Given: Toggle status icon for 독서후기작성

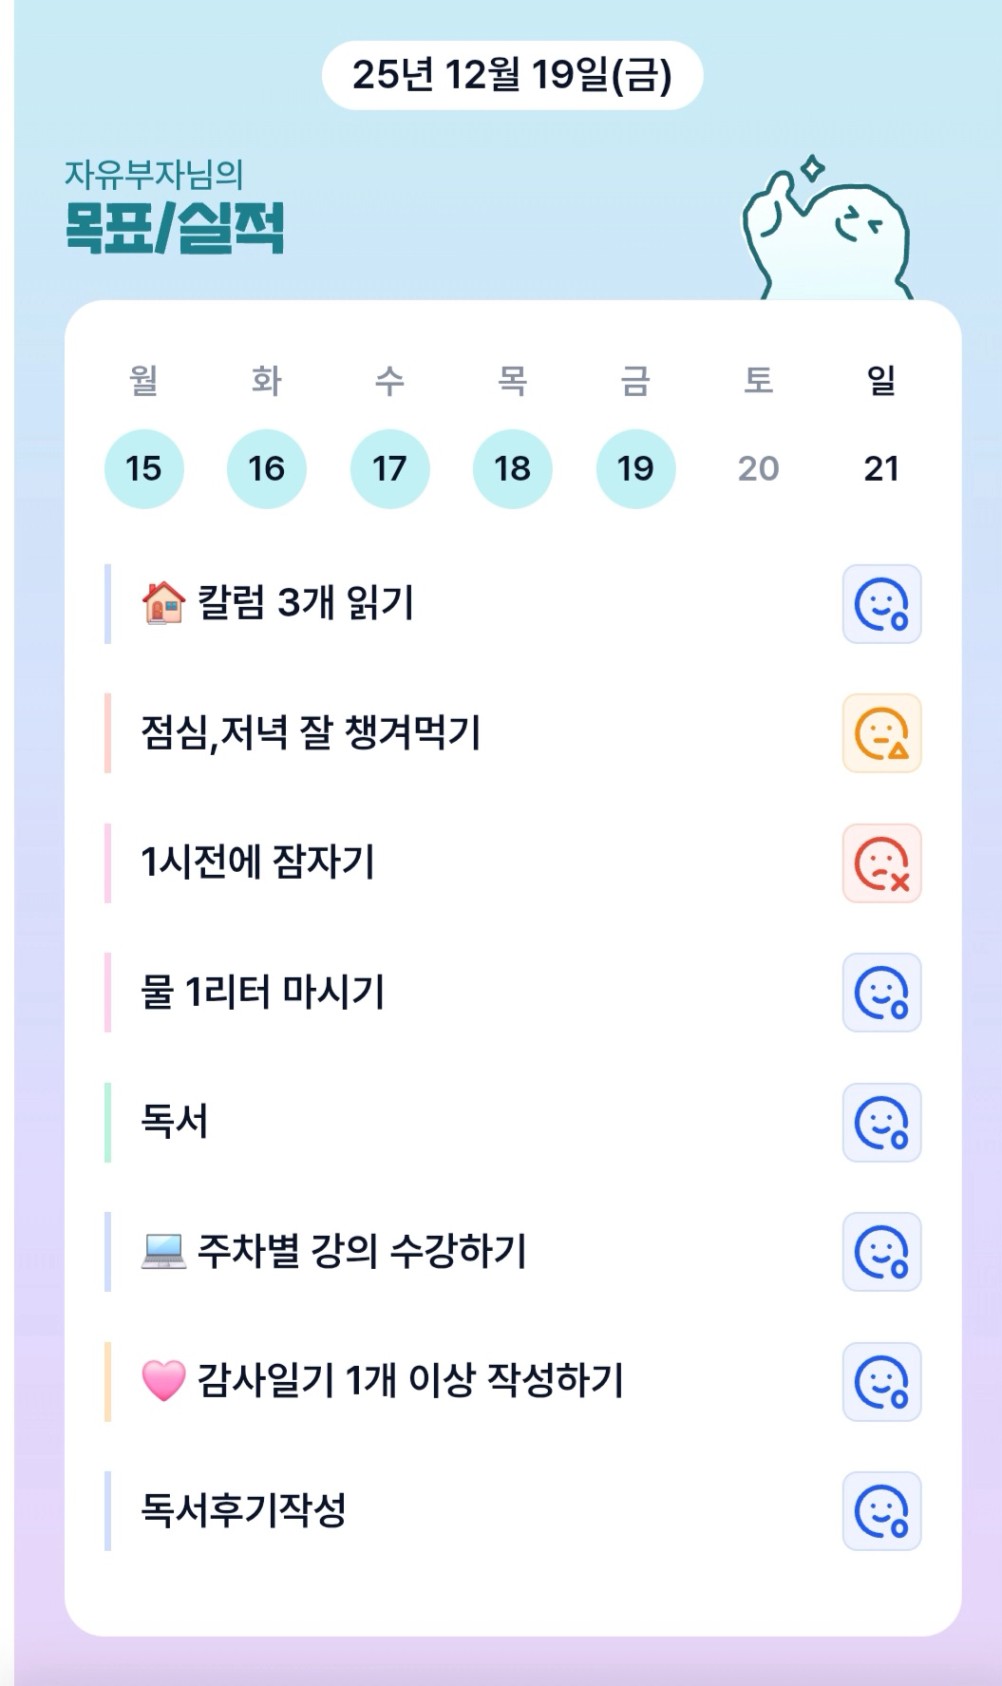Looking at the screenshot, I should click(881, 1511).
